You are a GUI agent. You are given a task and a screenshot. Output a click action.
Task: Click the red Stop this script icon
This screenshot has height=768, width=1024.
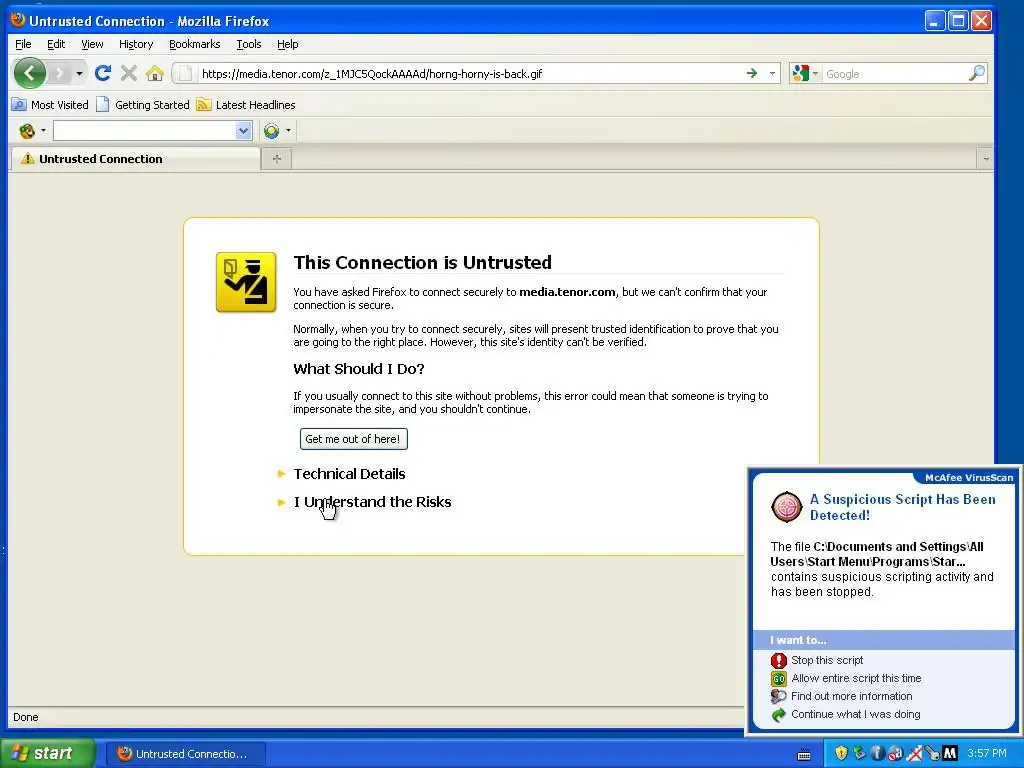tap(778, 660)
